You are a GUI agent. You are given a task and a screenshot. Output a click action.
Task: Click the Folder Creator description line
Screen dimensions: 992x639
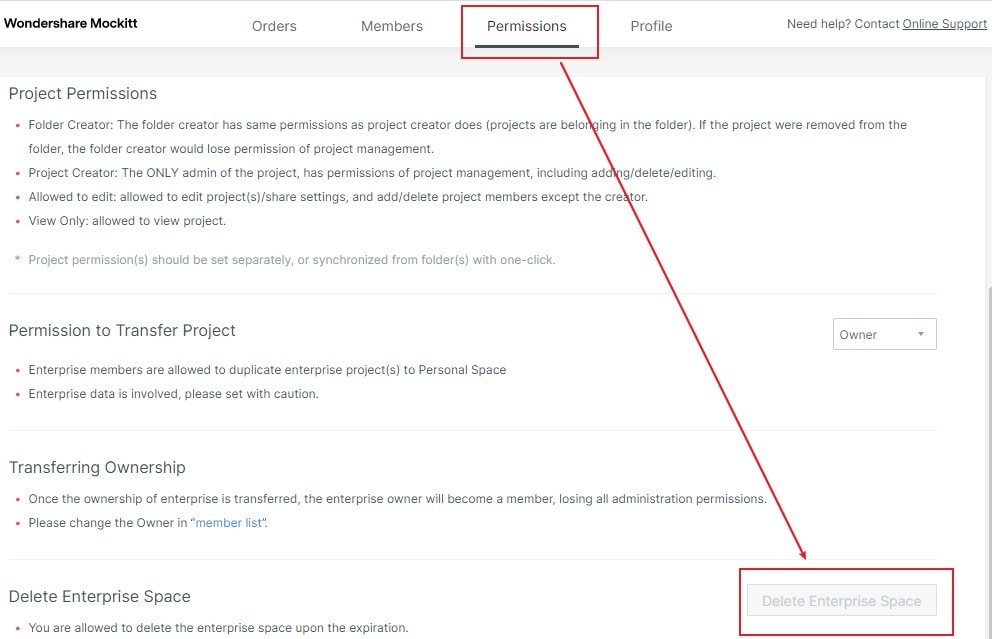(x=467, y=125)
